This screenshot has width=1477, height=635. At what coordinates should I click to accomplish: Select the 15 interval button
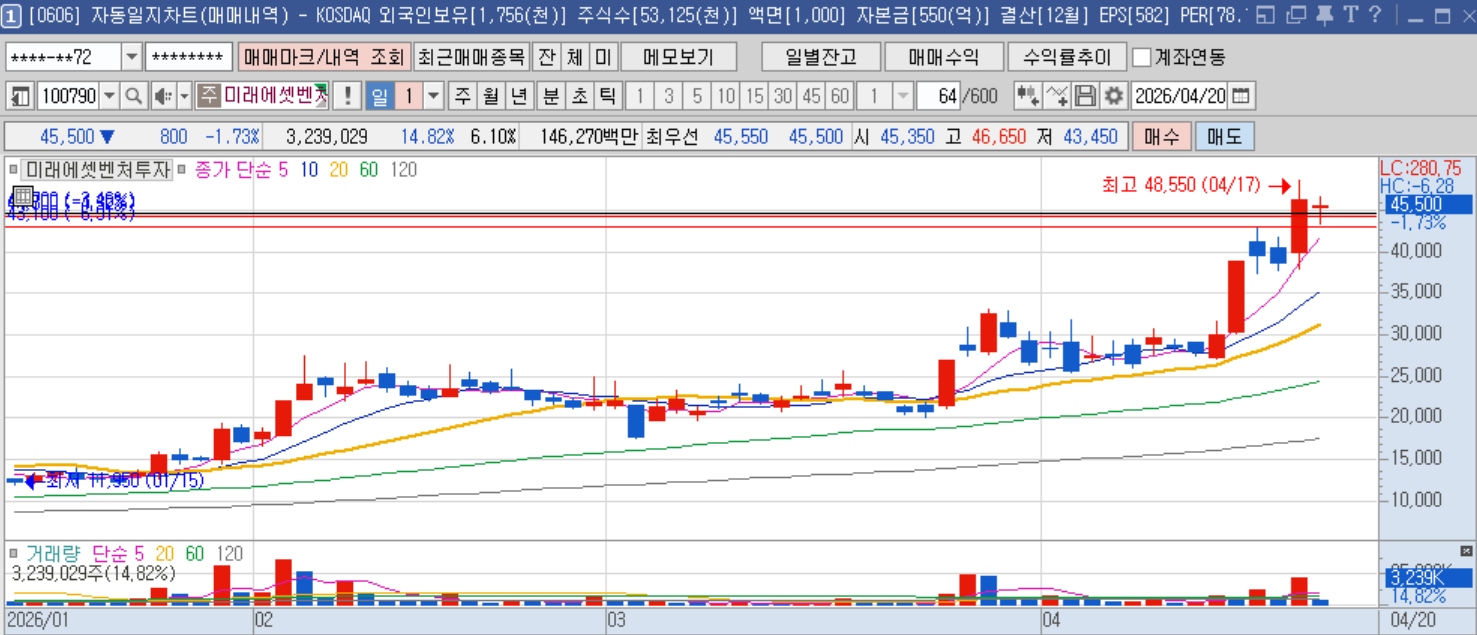tap(754, 97)
